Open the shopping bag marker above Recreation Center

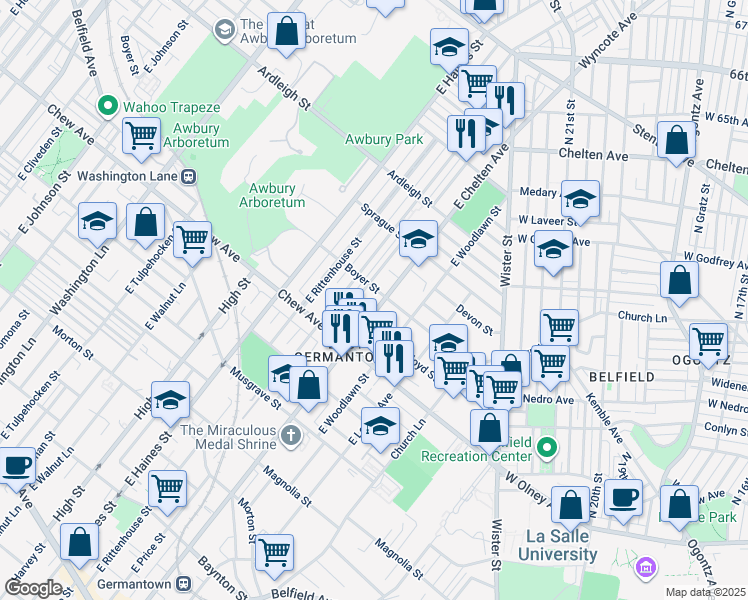489,428
